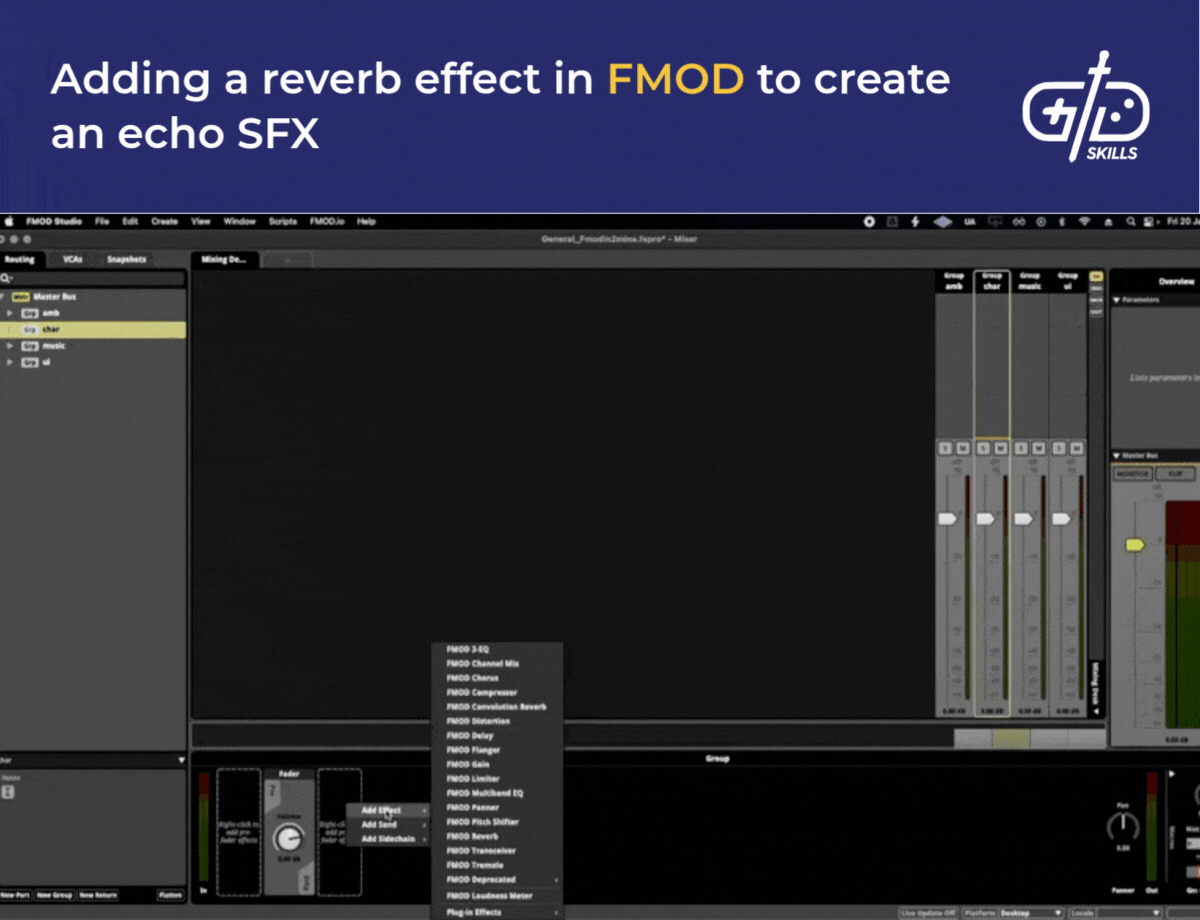Expand the music group in the routing tree
Viewport: 1200px width, 920px height.
tap(10, 346)
